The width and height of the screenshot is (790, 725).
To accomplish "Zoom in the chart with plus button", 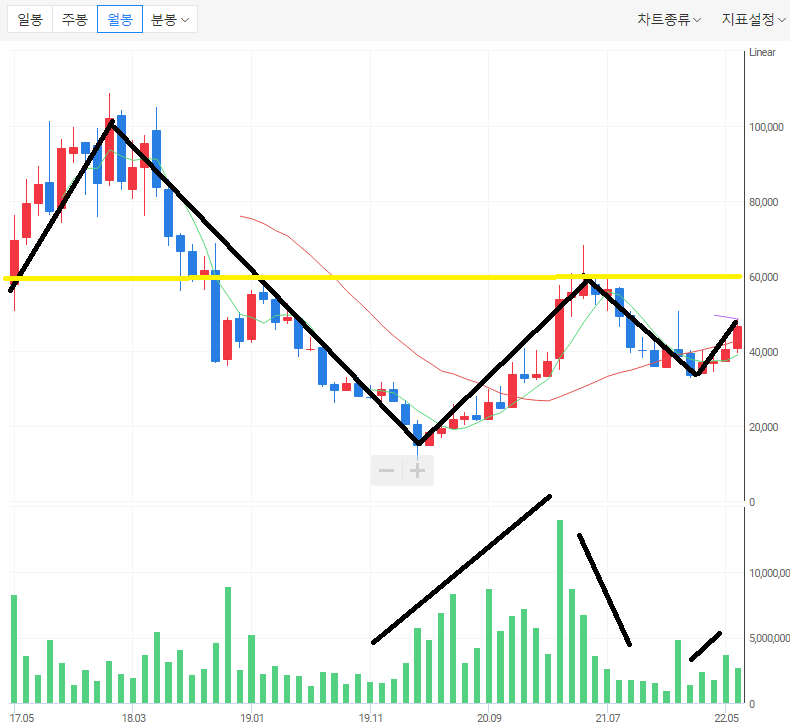I will [418, 471].
